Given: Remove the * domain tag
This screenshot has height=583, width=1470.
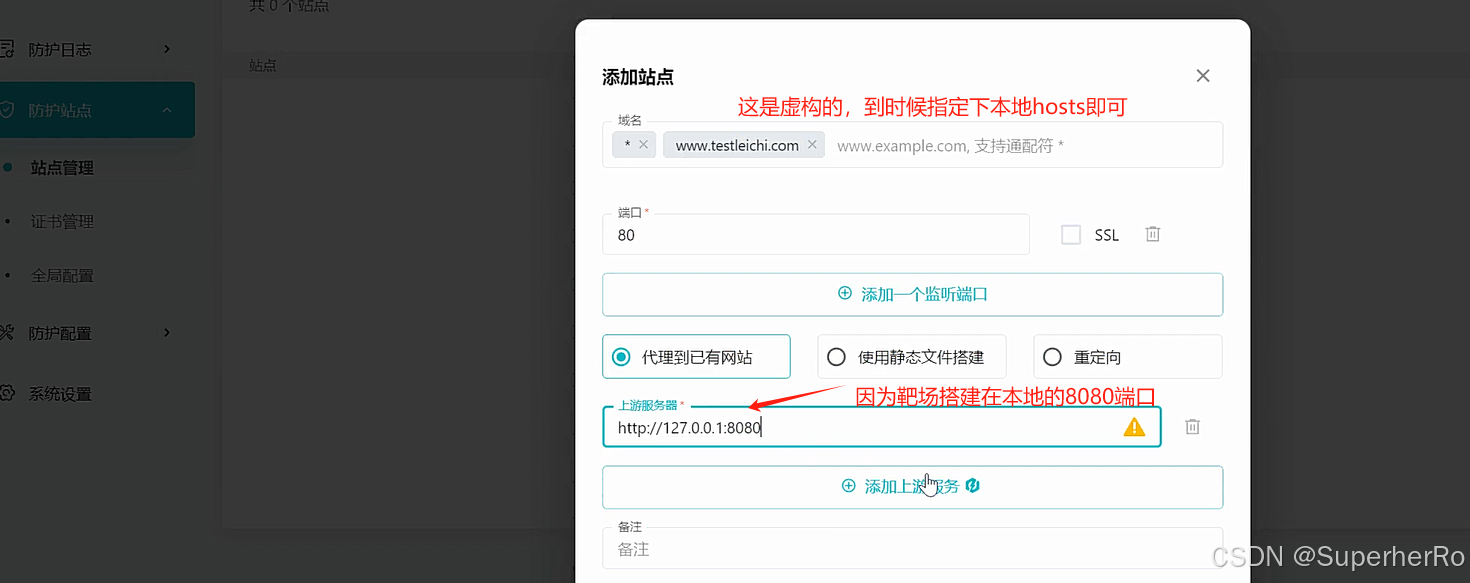Looking at the screenshot, I should [643, 145].
